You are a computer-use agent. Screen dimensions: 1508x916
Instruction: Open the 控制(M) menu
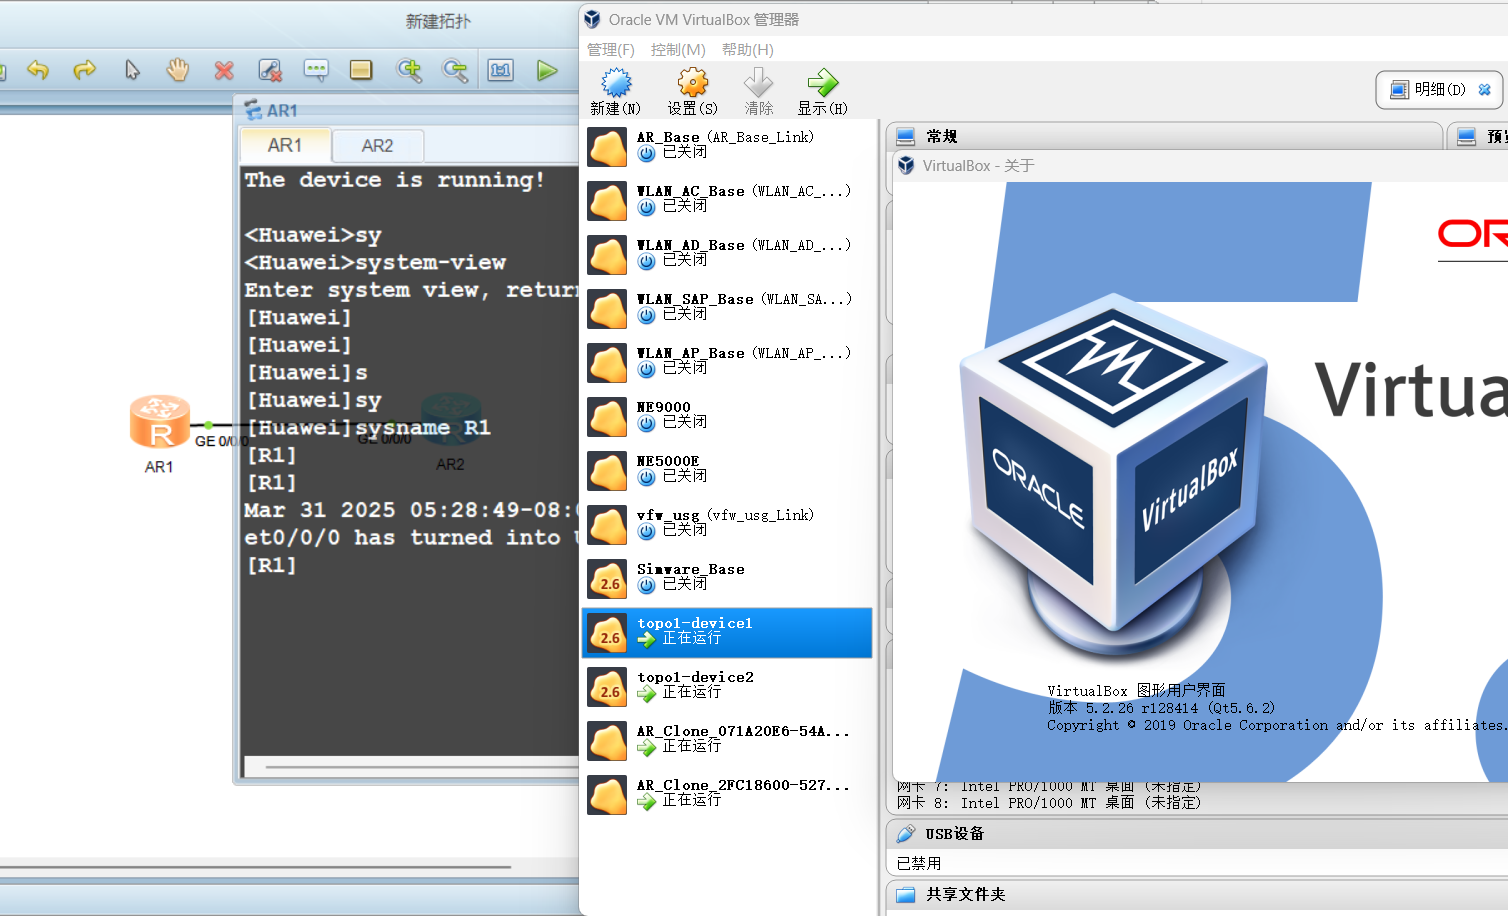click(678, 49)
